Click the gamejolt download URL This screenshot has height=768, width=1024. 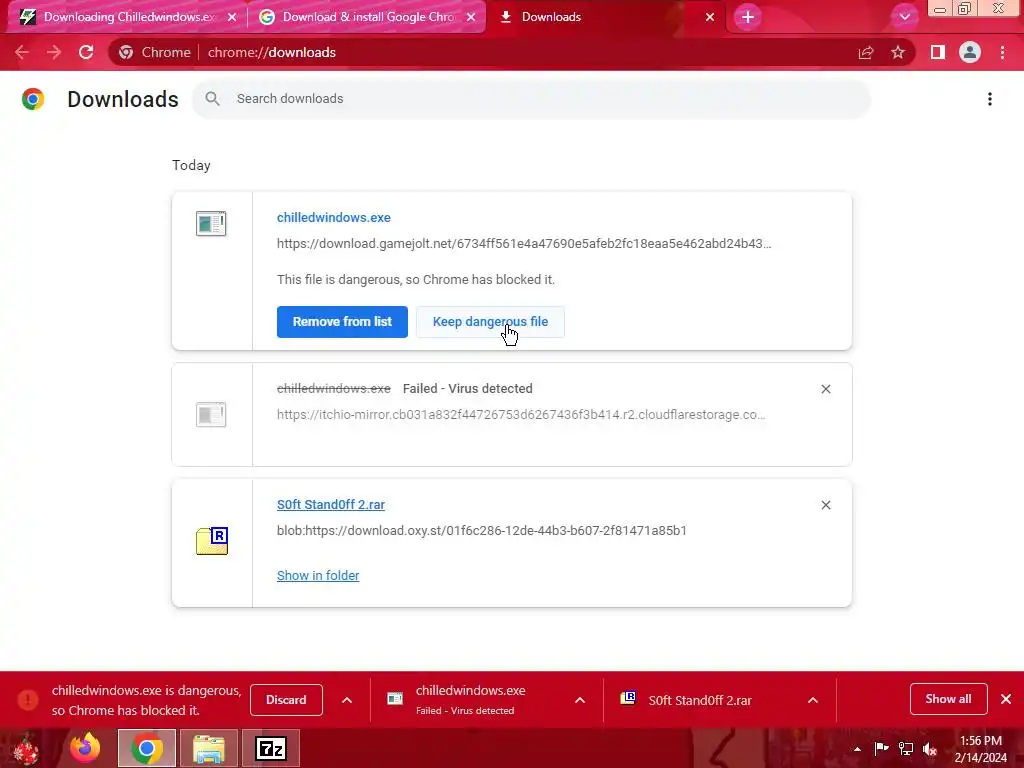coord(524,244)
